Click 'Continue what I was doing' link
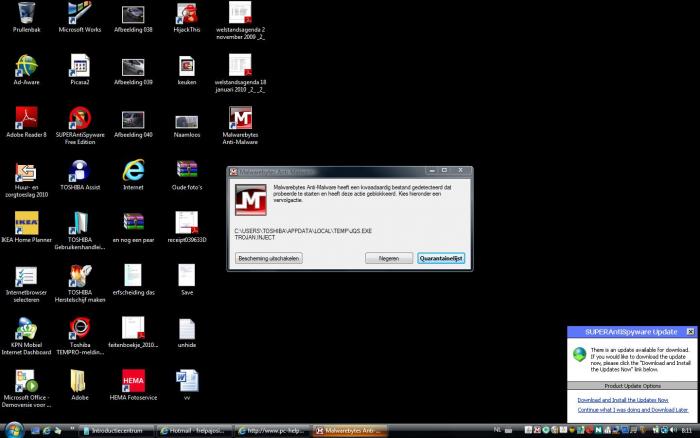The height and width of the screenshot is (438, 700). point(633,410)
